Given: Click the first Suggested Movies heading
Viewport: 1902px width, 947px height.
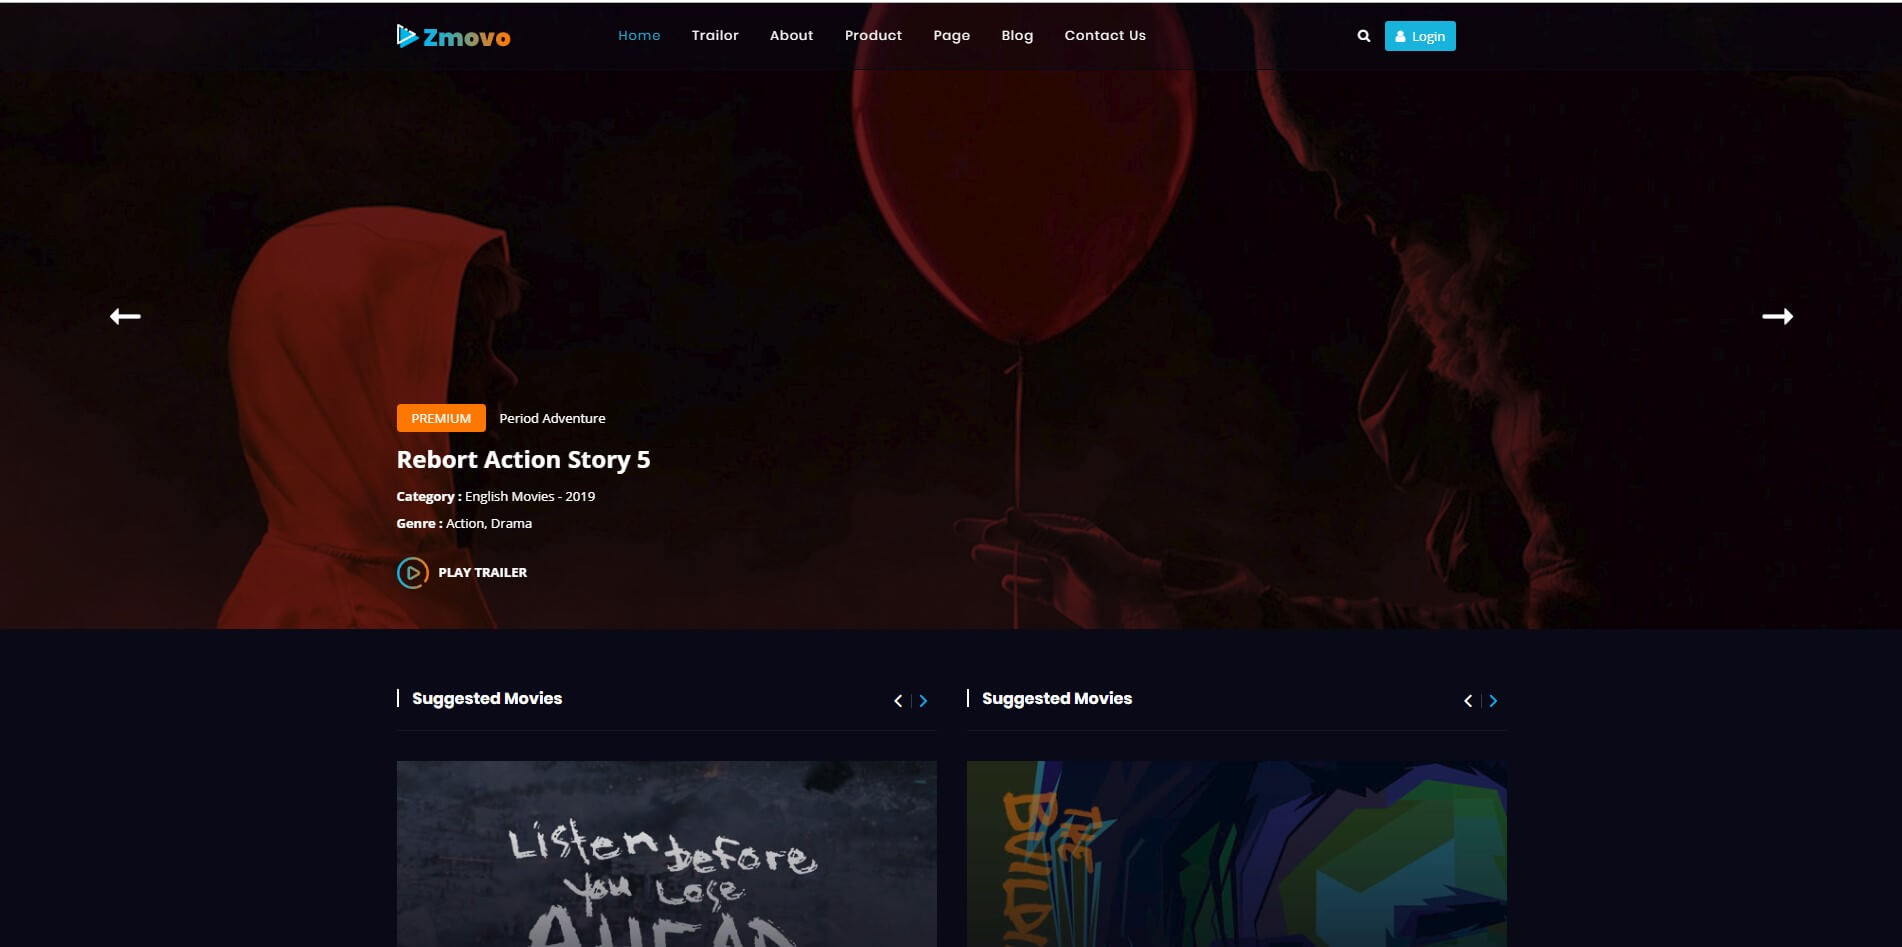Looking at the screenshot, I should [487, 698].
